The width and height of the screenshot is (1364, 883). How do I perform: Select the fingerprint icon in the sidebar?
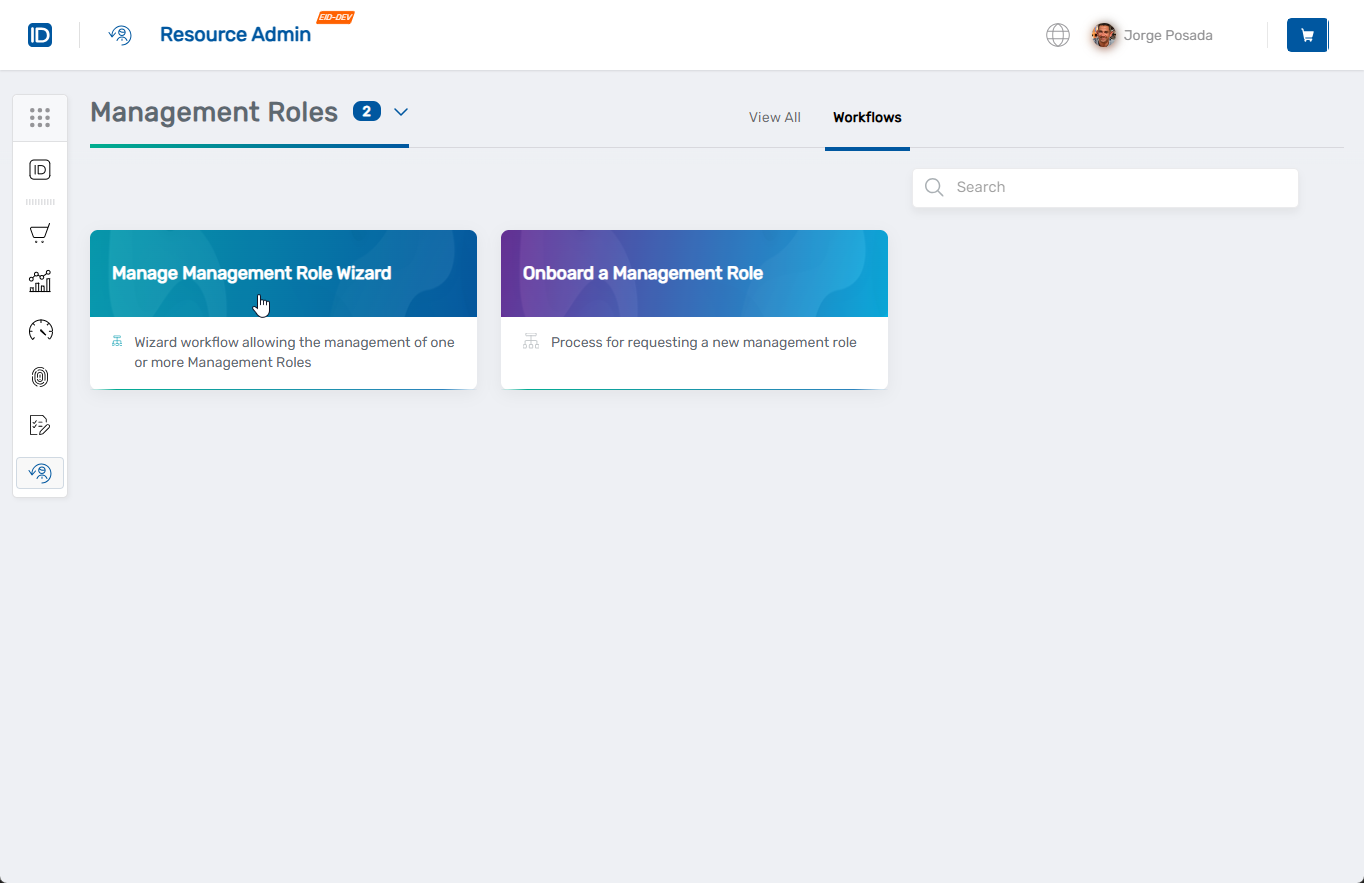point(40,377)
